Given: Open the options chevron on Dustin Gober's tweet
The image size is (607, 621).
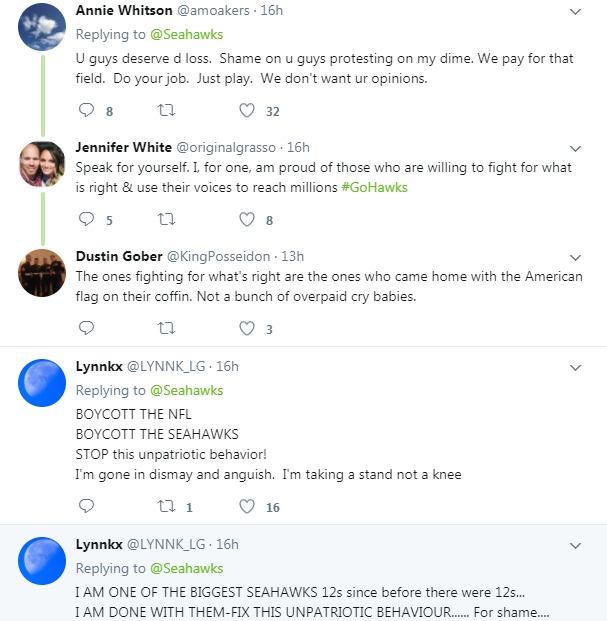Looking at the screenshot, I should pyautogui.click(x=575, y=257).
